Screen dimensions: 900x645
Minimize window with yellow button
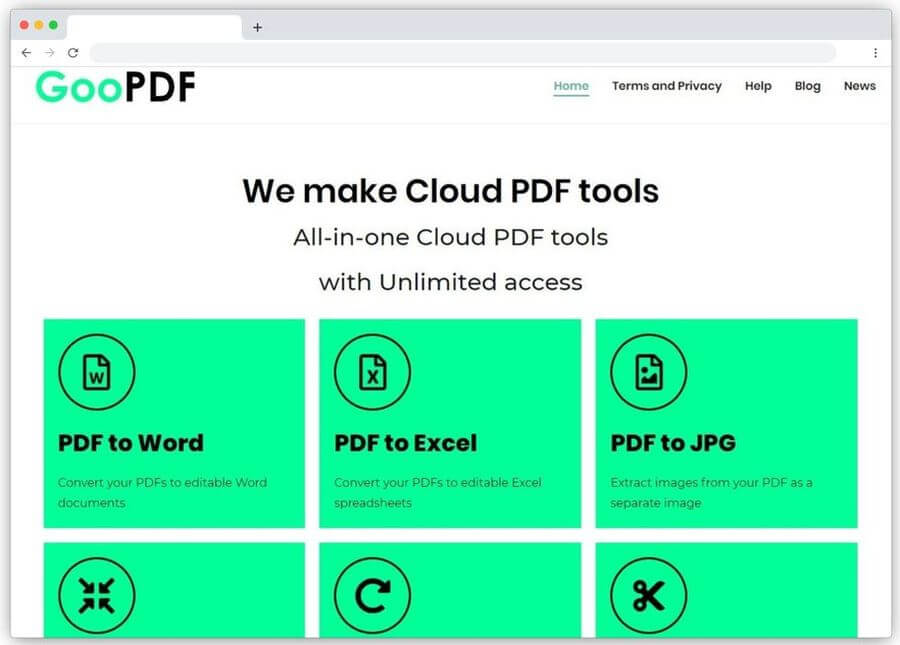[38, 25]
